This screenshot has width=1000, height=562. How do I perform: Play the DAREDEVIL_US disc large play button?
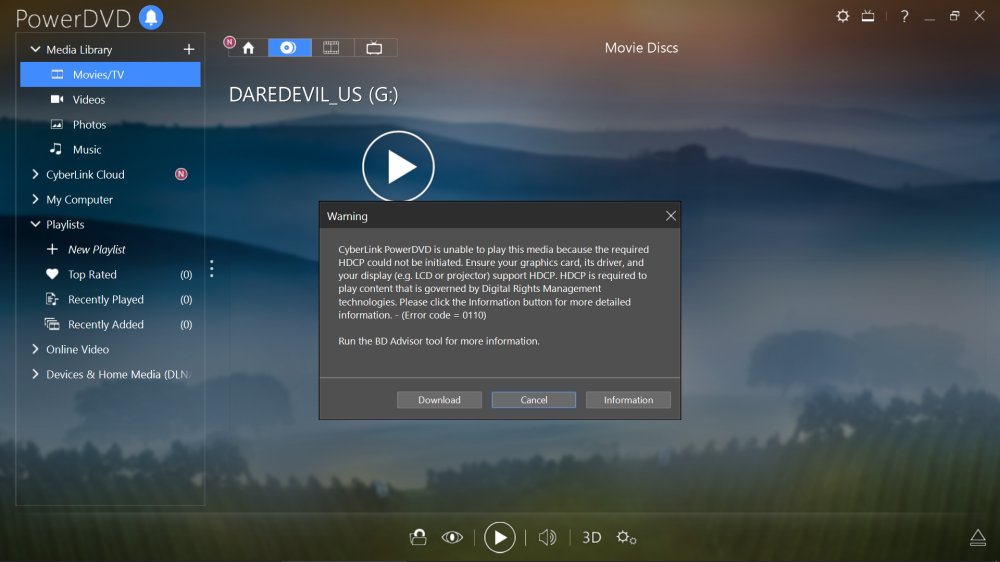pos(398,166)
